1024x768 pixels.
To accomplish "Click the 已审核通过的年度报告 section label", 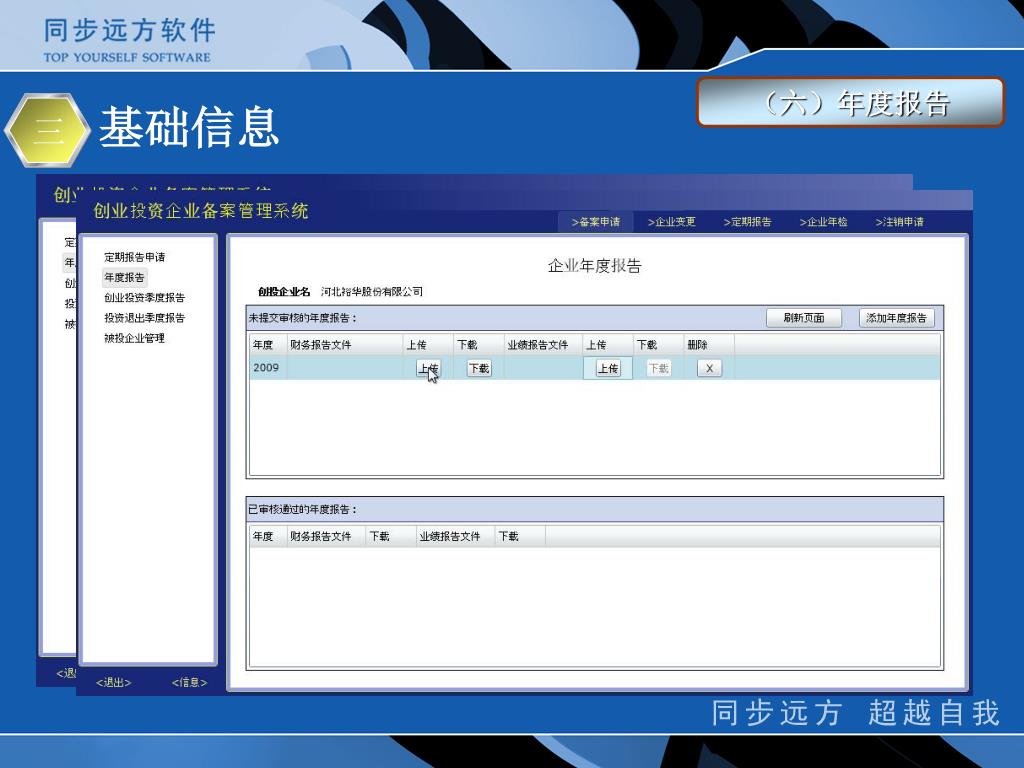I will point(302,509).
